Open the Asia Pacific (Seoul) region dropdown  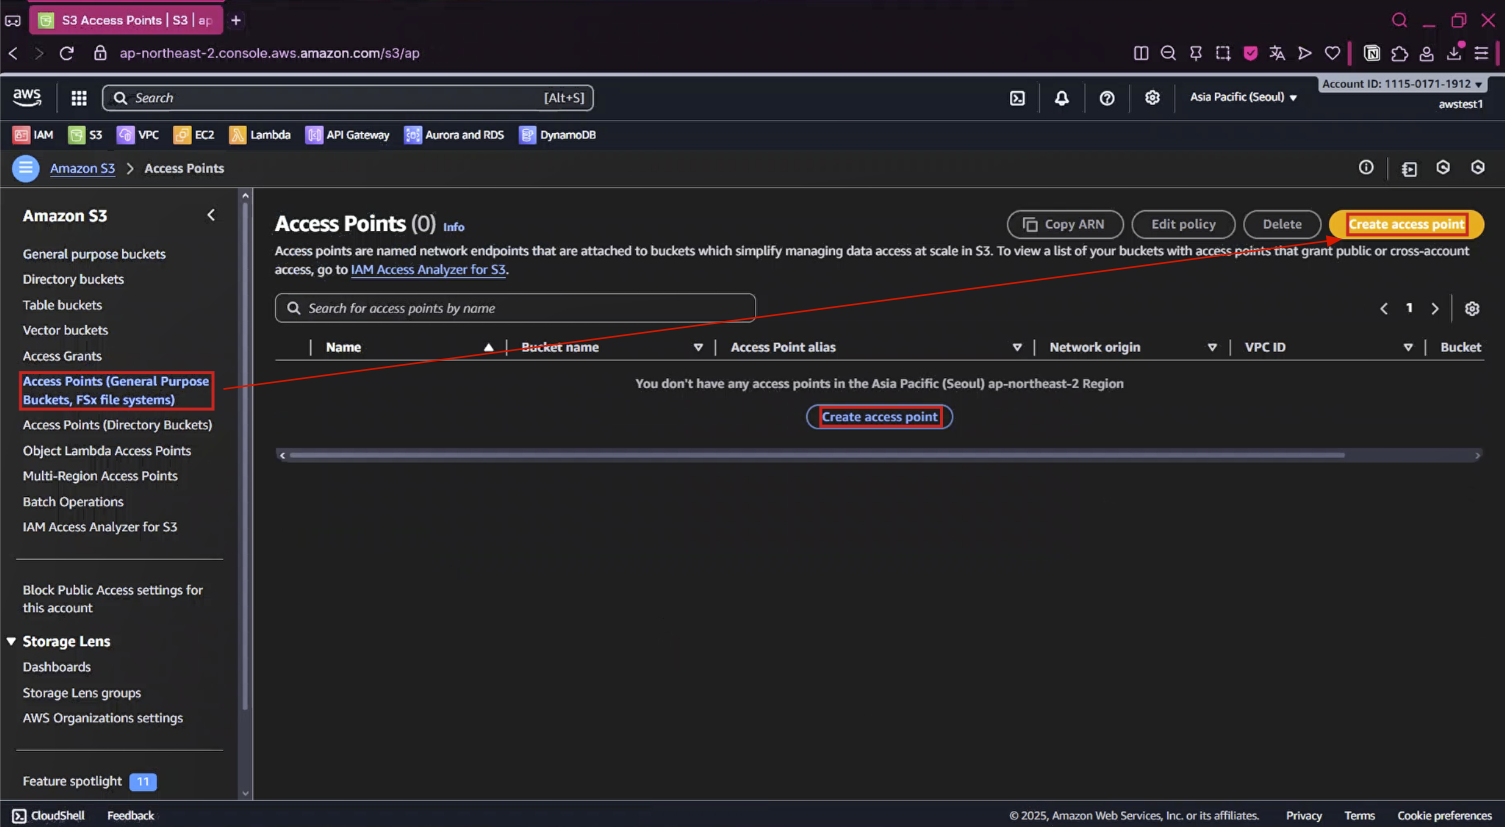(x=1243, y=97)
